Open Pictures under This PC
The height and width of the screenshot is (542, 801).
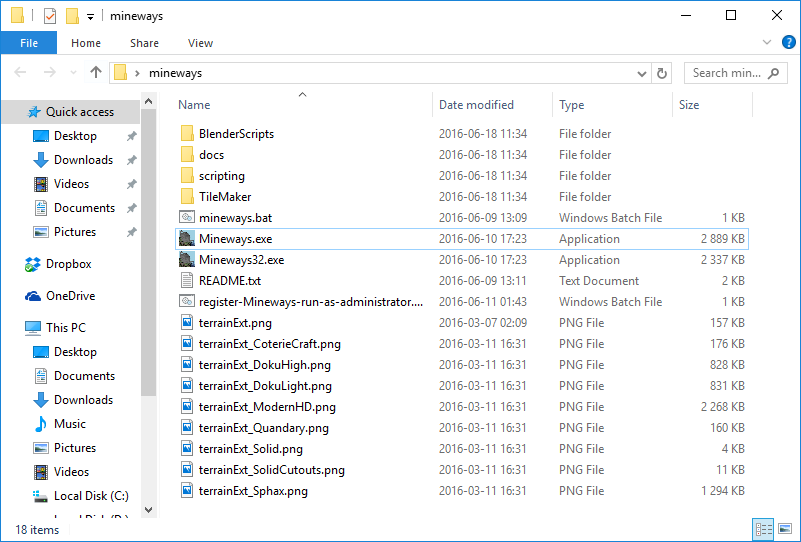pyautogui.click(x=64, y=448)
